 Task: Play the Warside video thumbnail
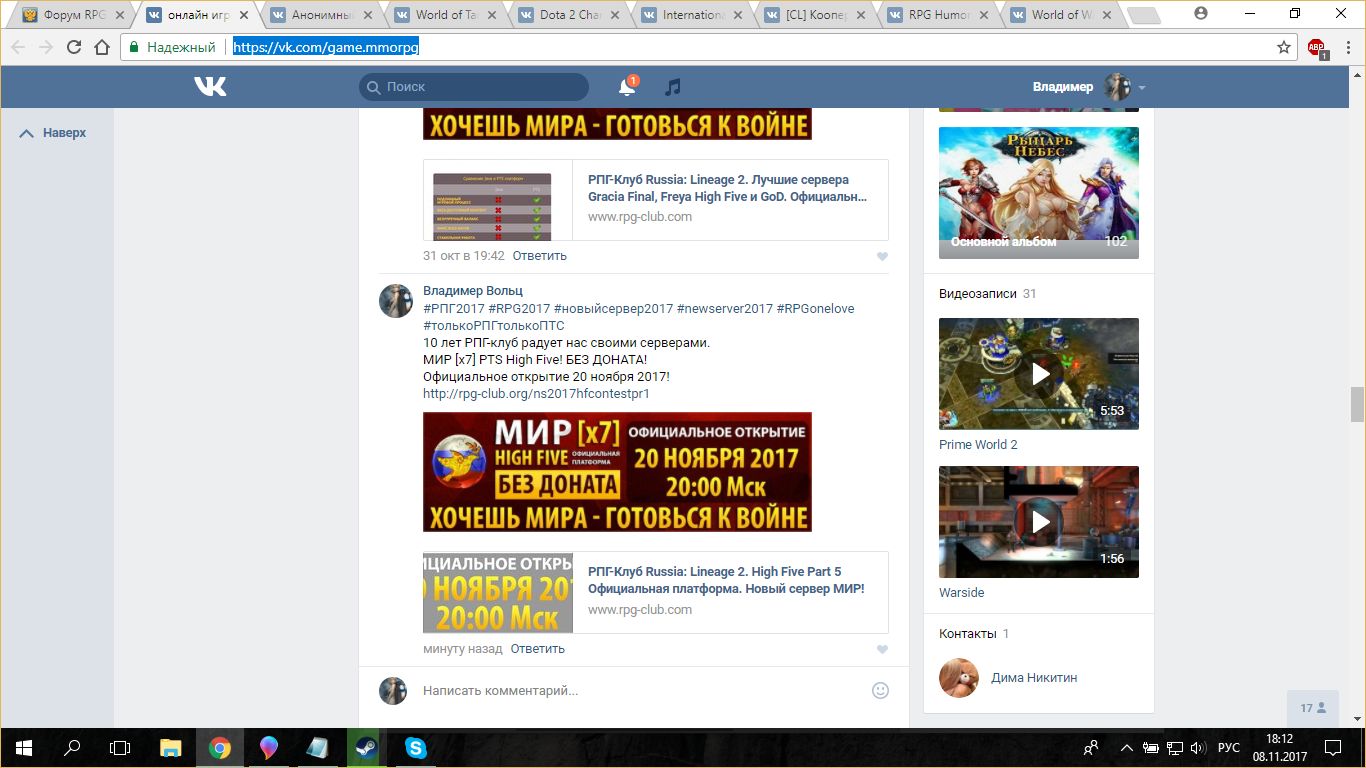coord(1039,522)
